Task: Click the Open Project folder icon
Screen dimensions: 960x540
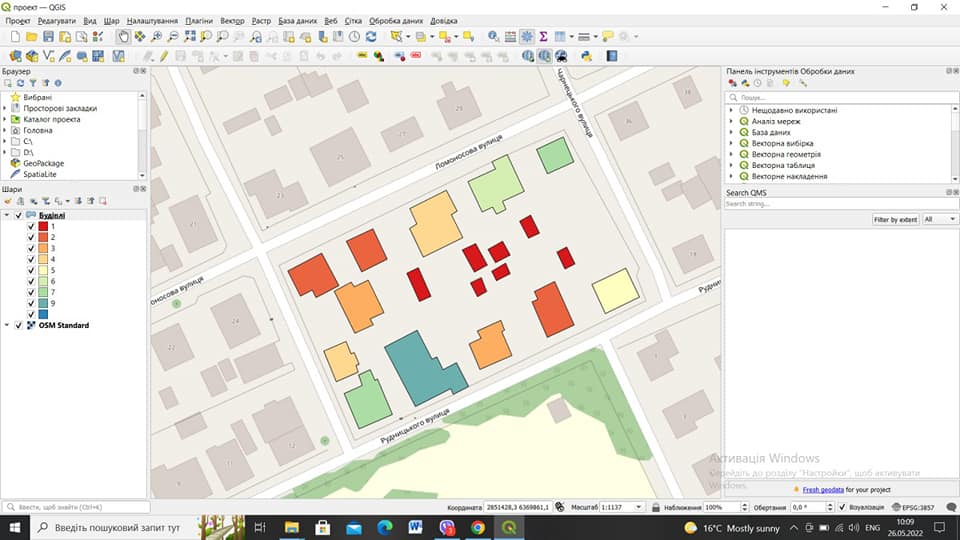Action: 32,37
